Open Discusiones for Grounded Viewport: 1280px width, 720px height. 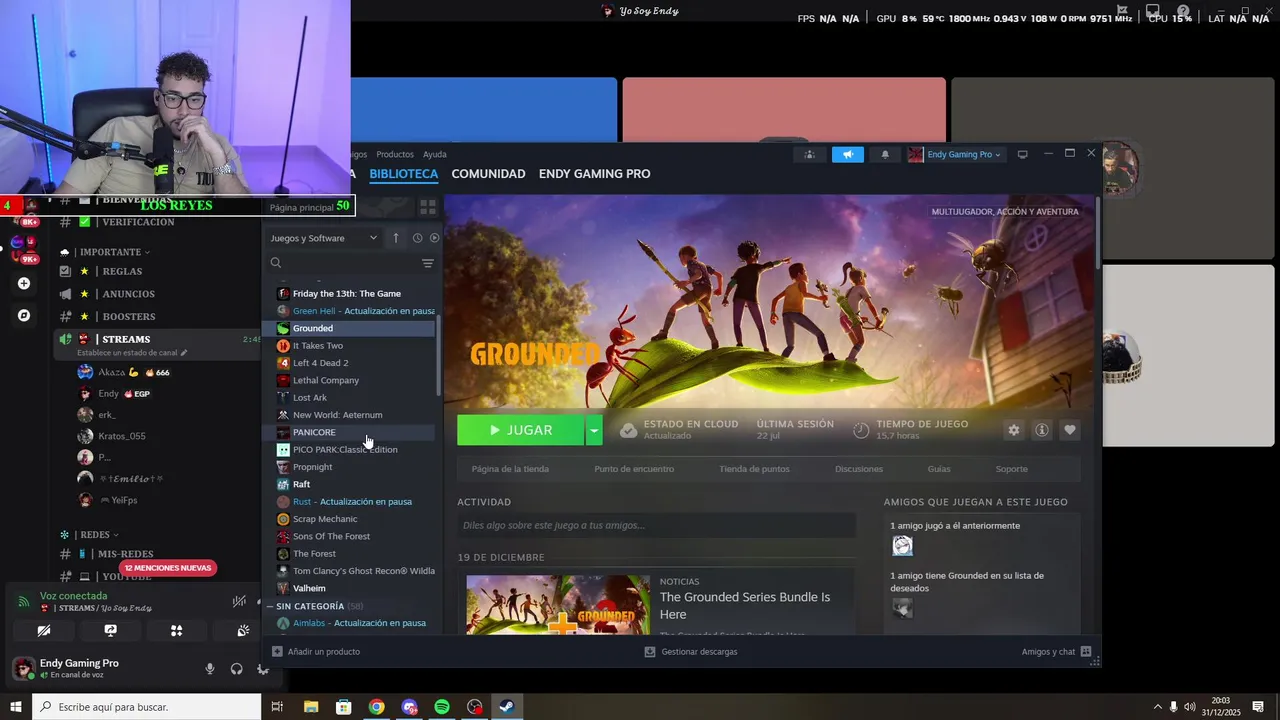(x=859, y=469)
